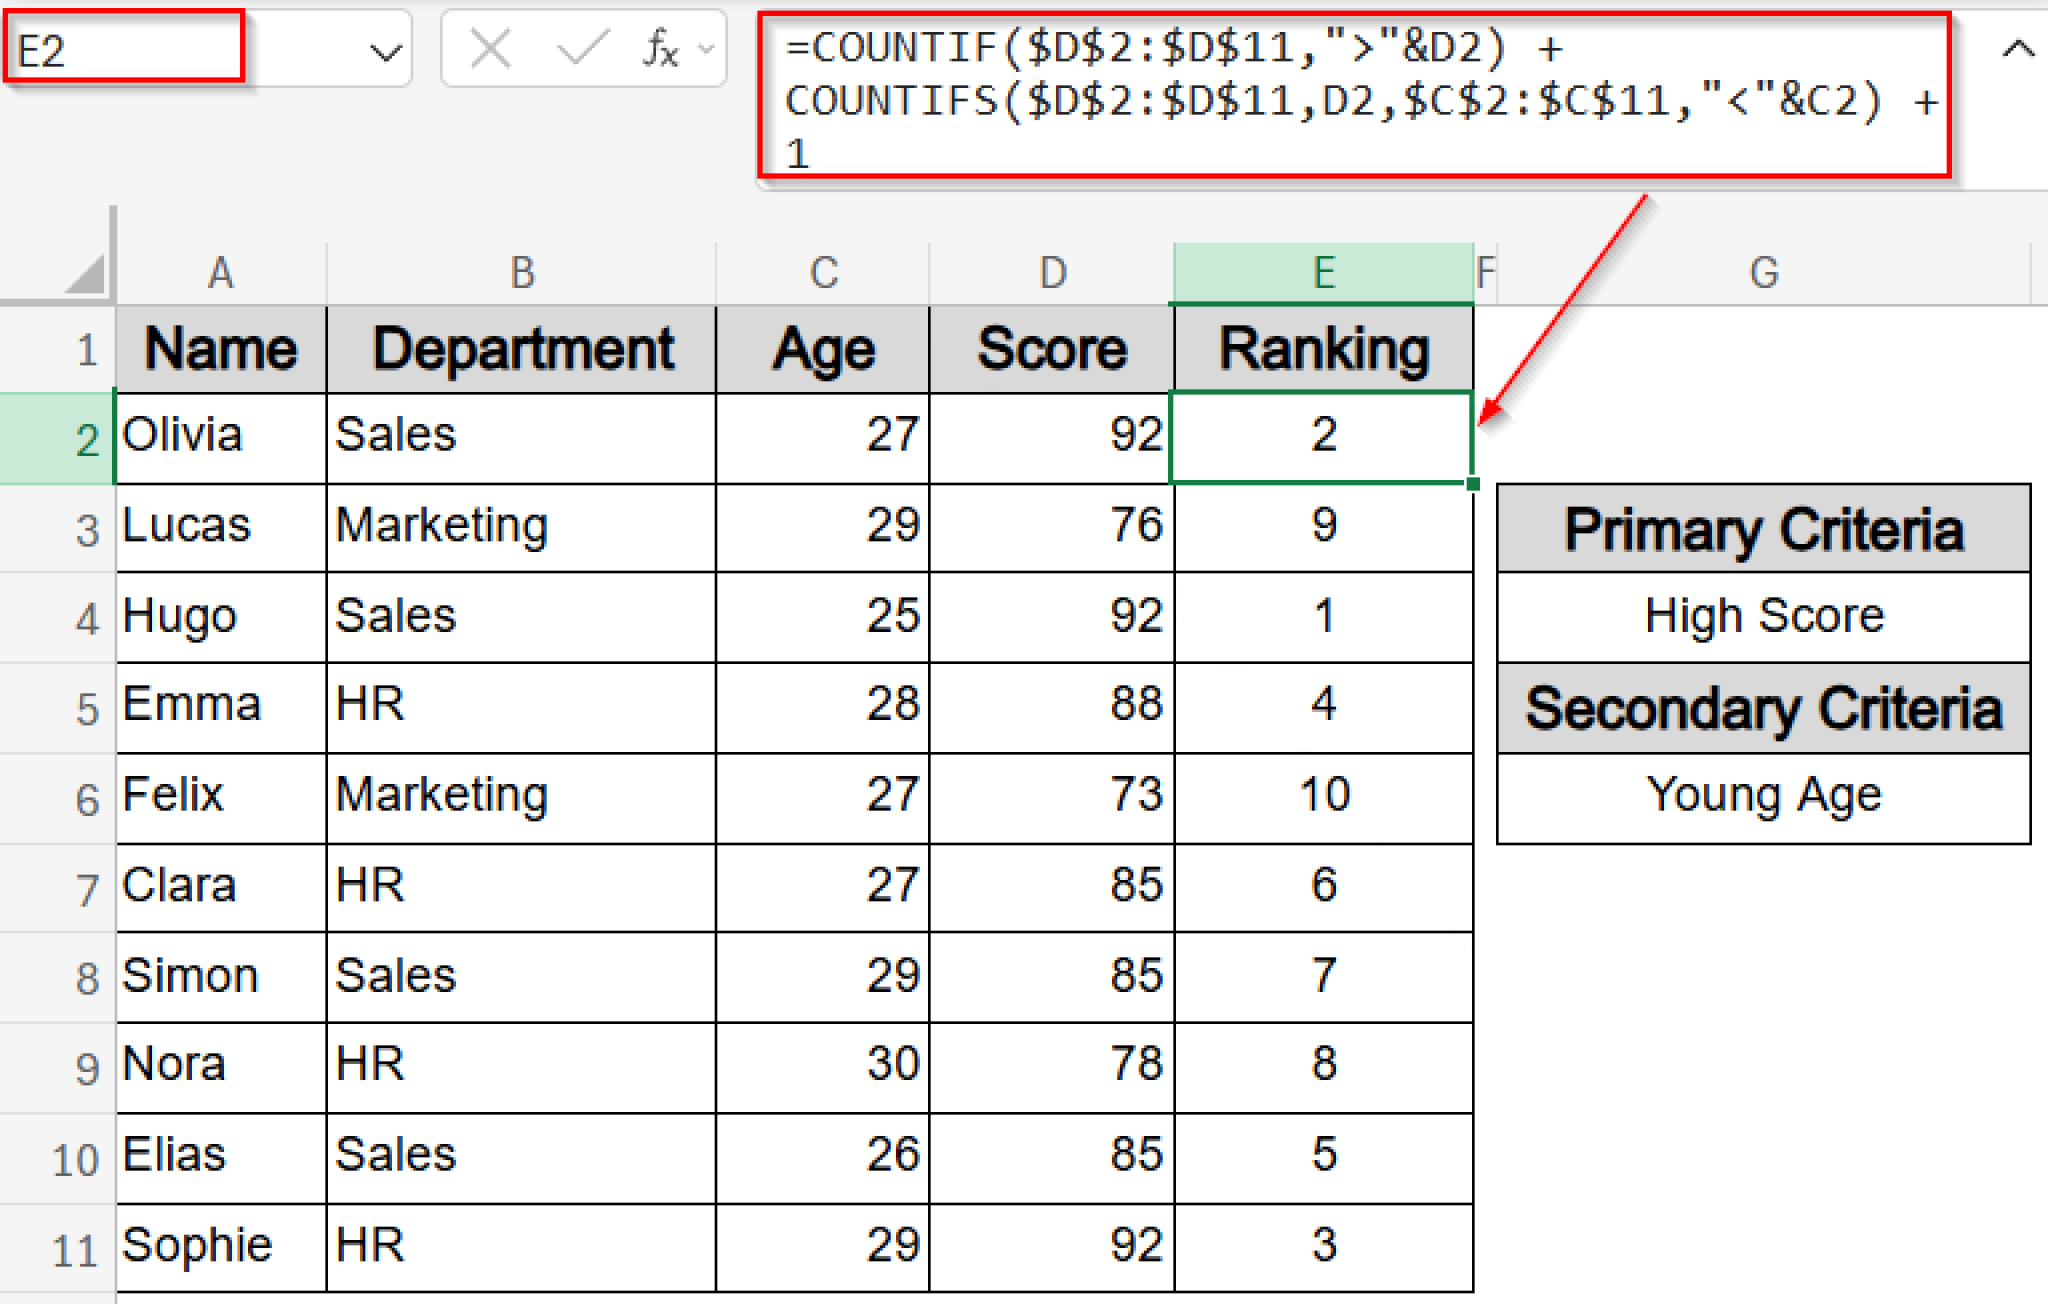Select the Score column D header

pyautogui.click(x=1051, y=271)
